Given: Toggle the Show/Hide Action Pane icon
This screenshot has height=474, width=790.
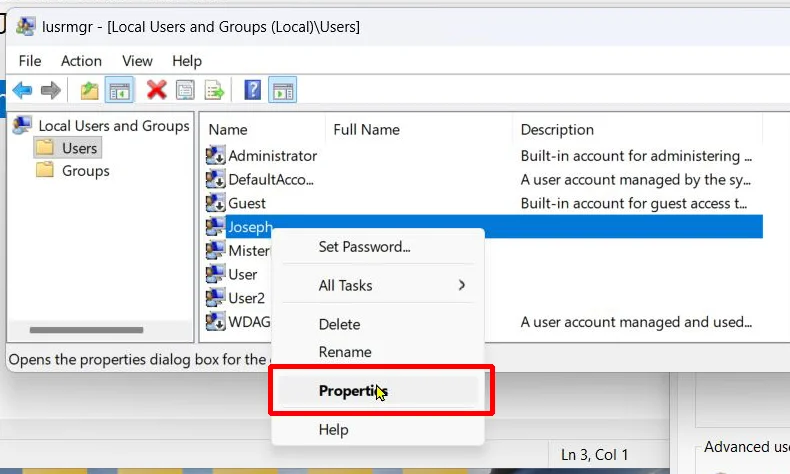Looking at the screenshot, I should pyautogui.click(x=283, y=90).
